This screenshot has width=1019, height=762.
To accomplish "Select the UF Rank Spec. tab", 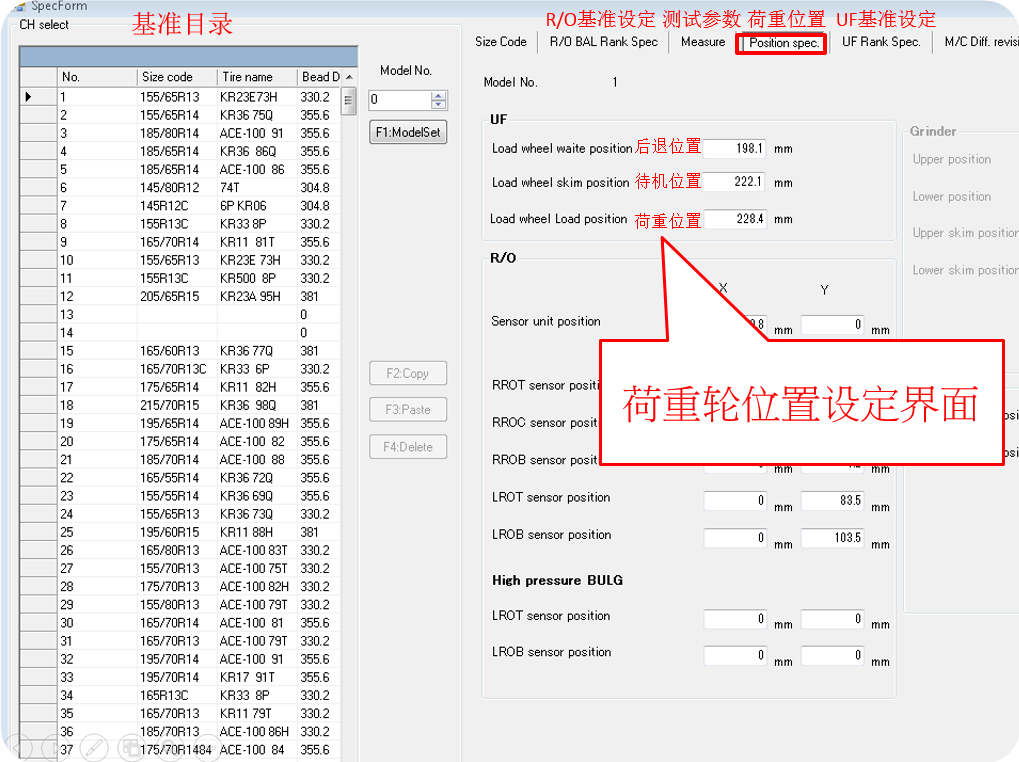I will tap(881, 42).
